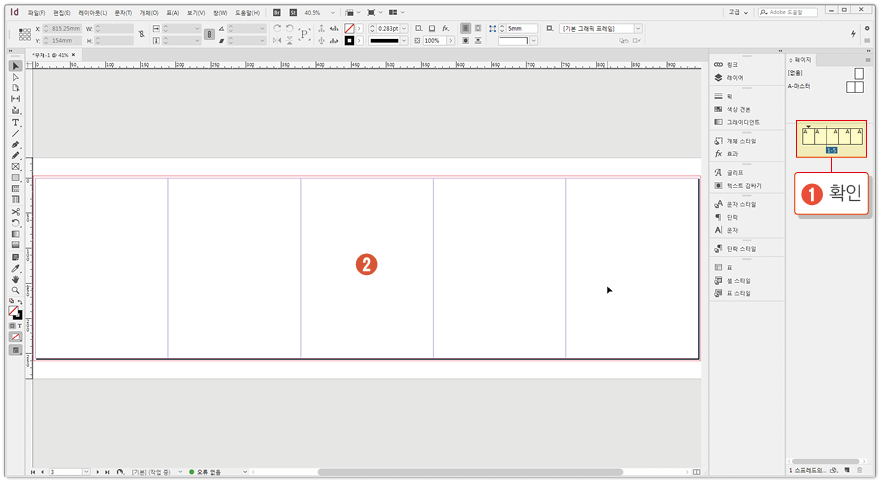
Task: Open the page number dropdown in status bar
Action: point(86,472)
